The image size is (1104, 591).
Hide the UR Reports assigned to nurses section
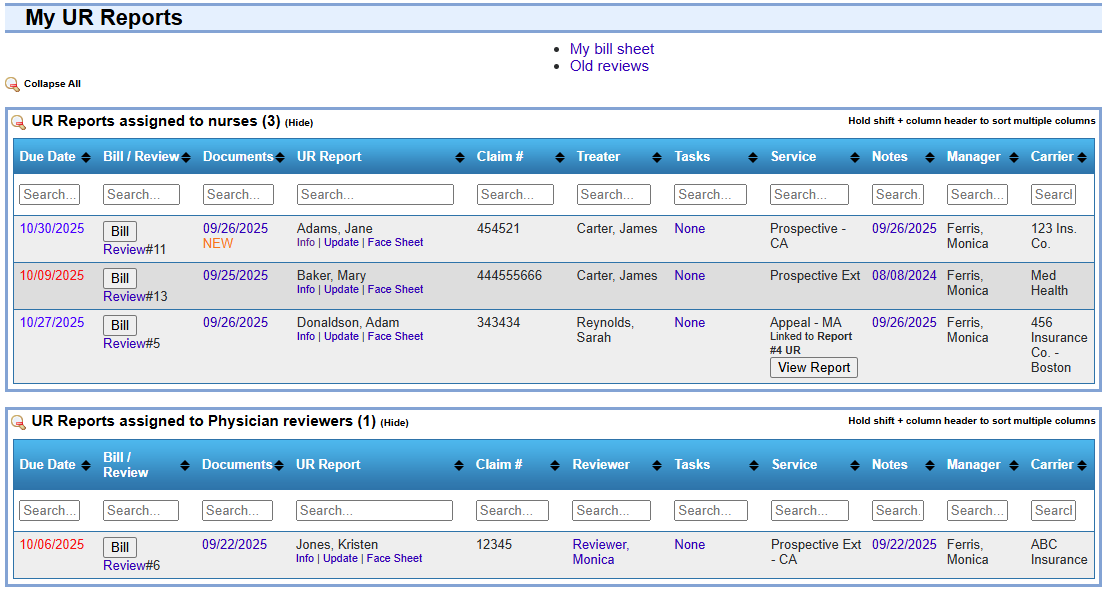[299, 123]
